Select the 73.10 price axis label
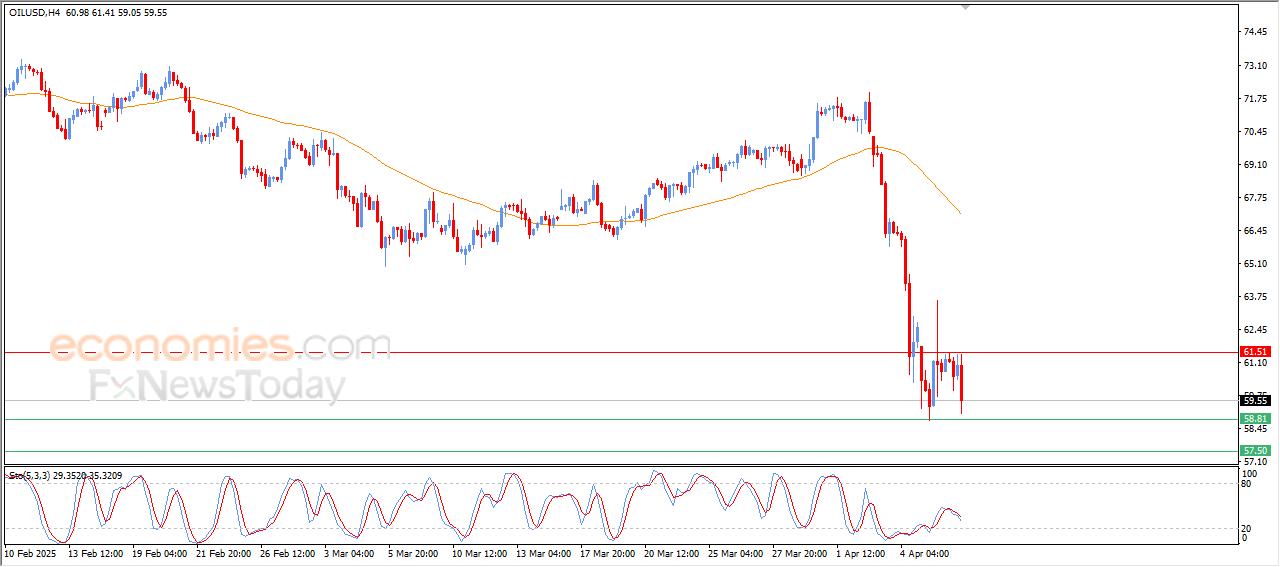Viewport: 1280px width, 567px height. (x=1256, y=66)
